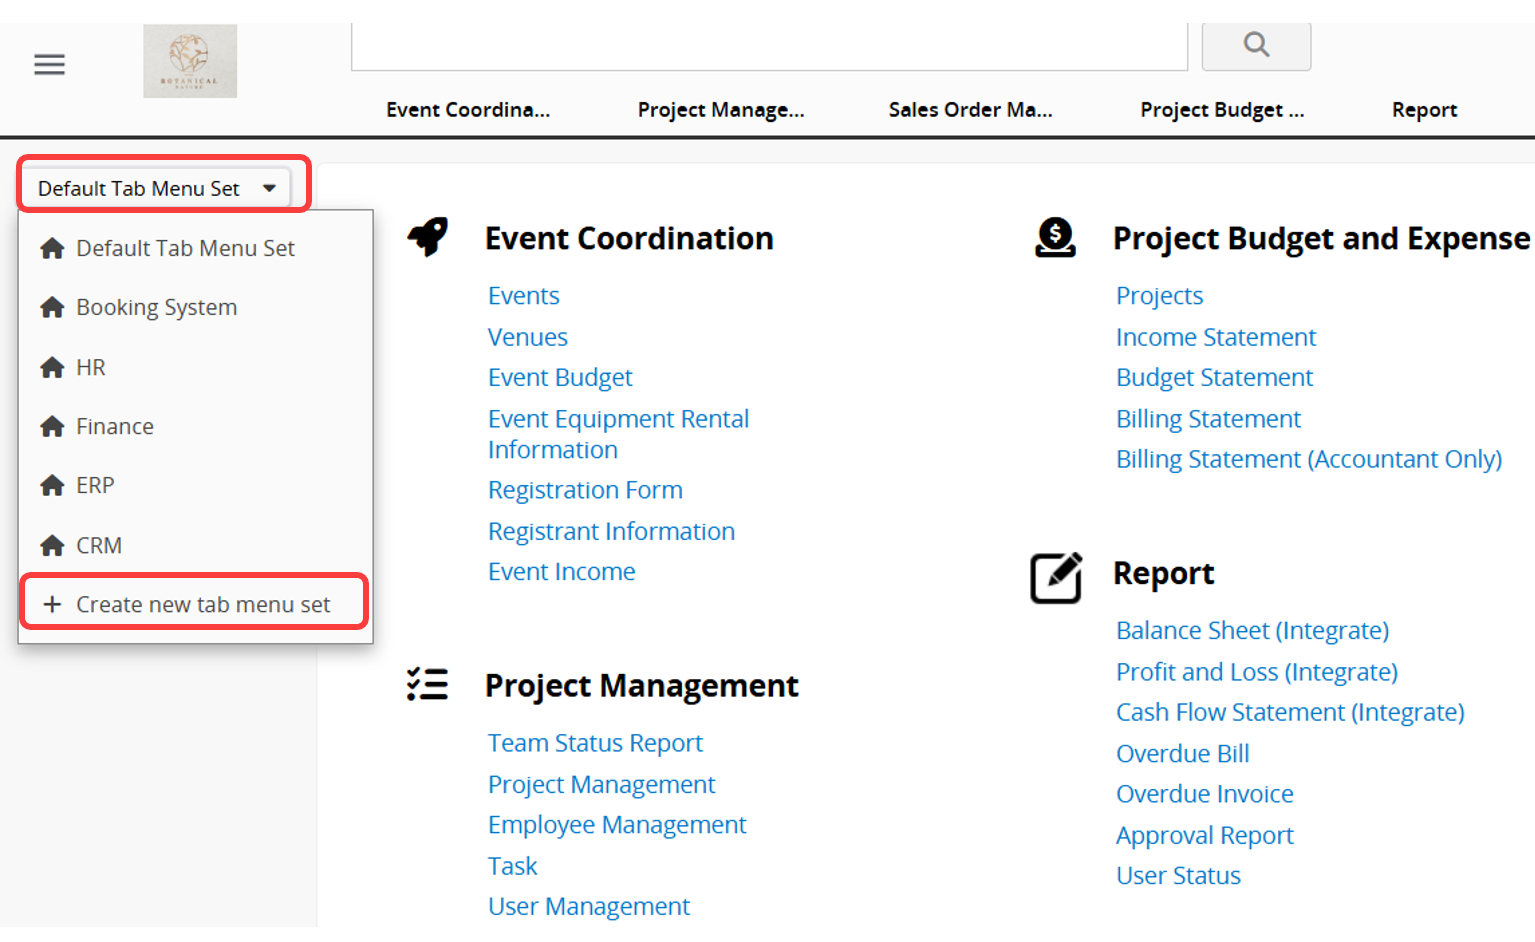Select the HR tab menu set
Viewport: 1535px width, 942px height.
click(x=91, y=368)
